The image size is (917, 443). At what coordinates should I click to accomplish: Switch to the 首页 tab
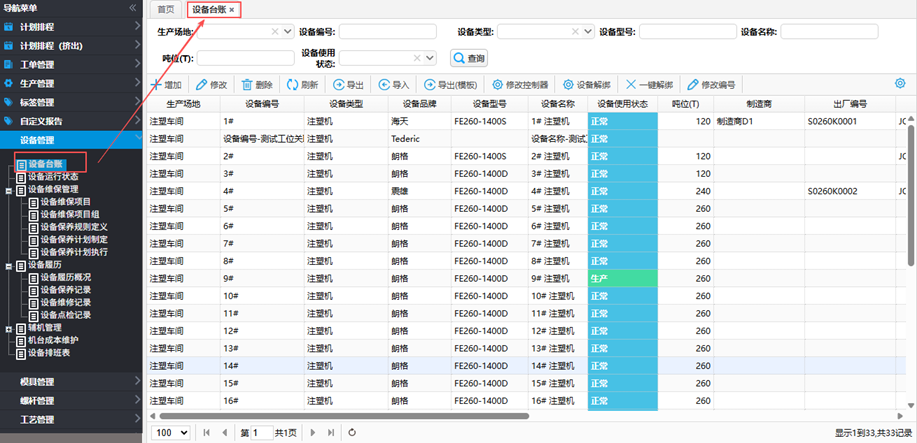click(166, 9)
